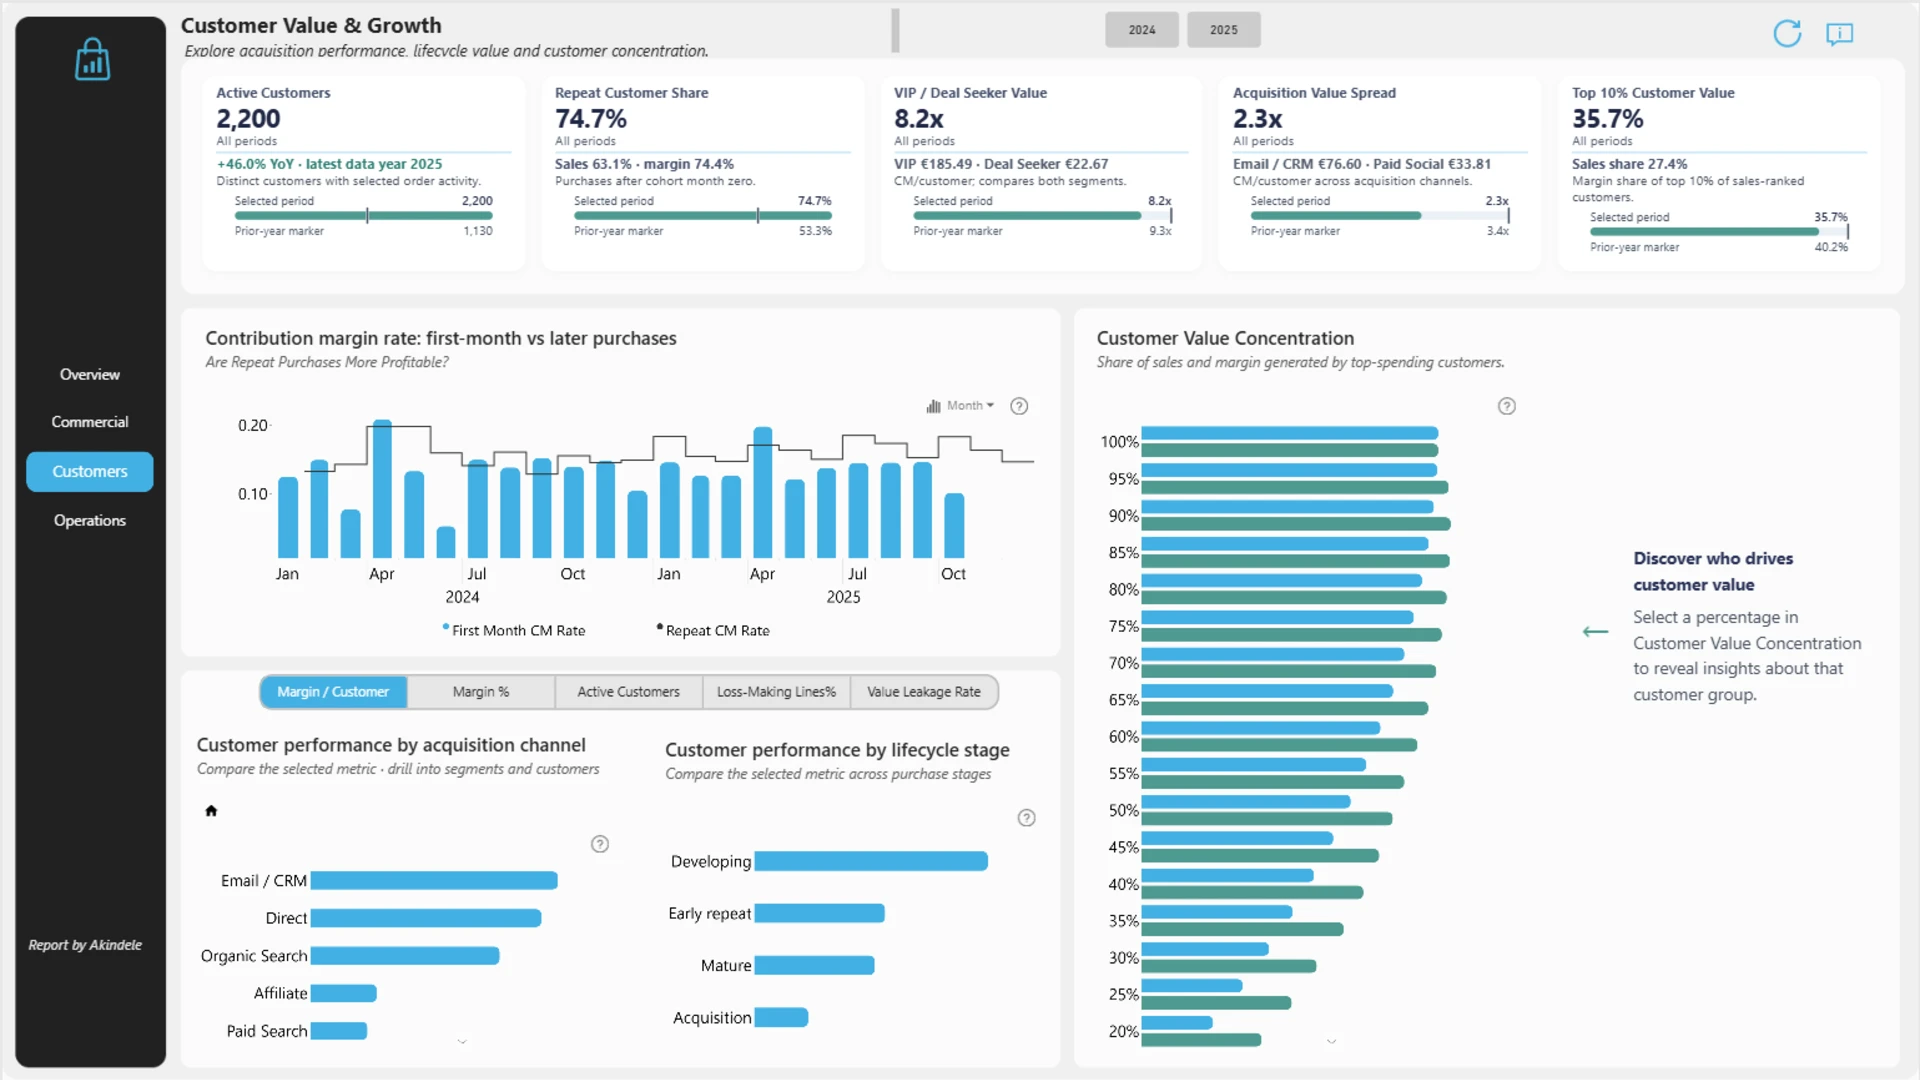The width and height of the screenshot is (1920, 1080).
Task: Switch to Value Leakage Rate tab
Action: tap(924, 692)
